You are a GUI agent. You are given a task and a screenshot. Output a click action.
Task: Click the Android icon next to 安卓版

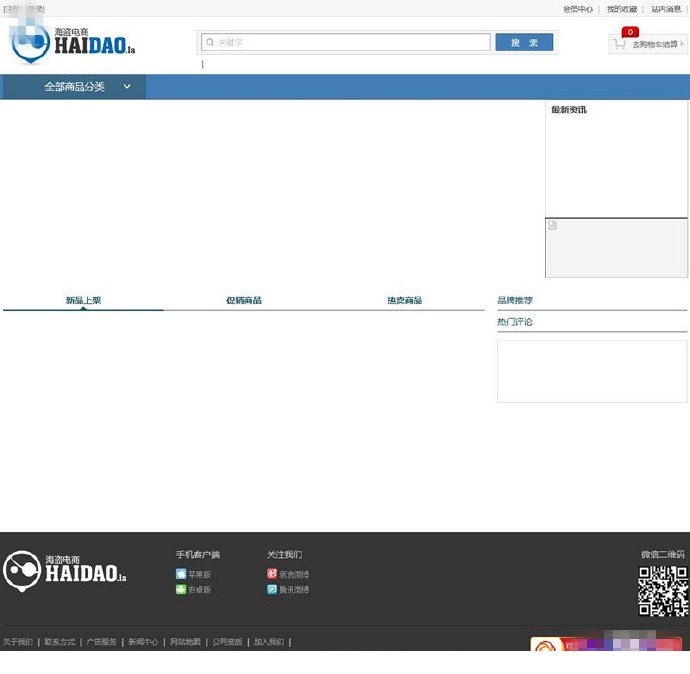click(x=181, y=589)
